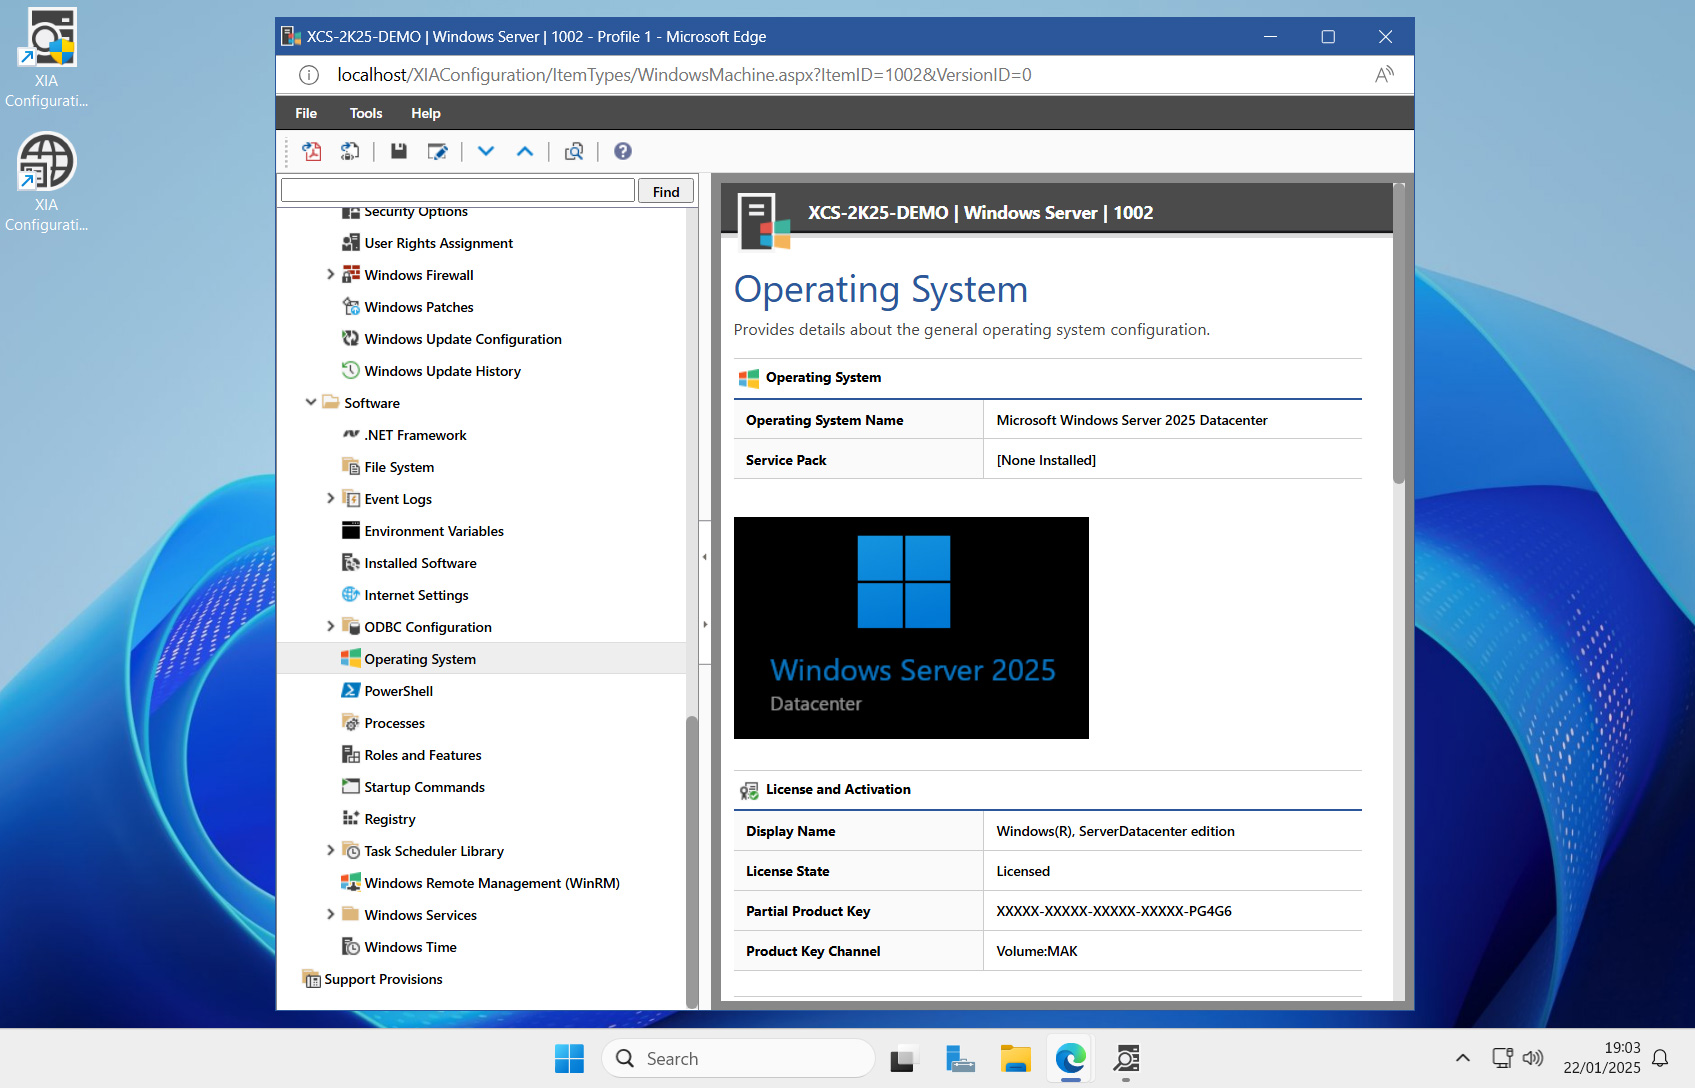The width and height of the screenshot is (1695, 1088).
Task: Focus the tree search input field
Action: click(458, 190)
